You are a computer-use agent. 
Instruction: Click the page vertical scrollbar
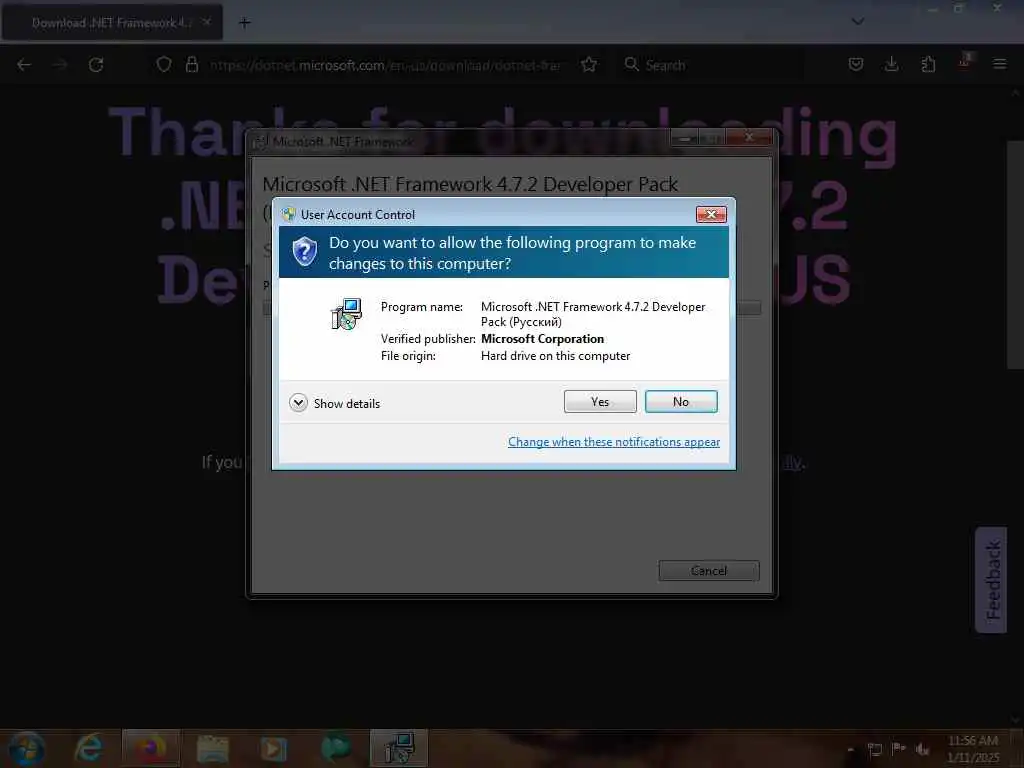(1015, 255)
